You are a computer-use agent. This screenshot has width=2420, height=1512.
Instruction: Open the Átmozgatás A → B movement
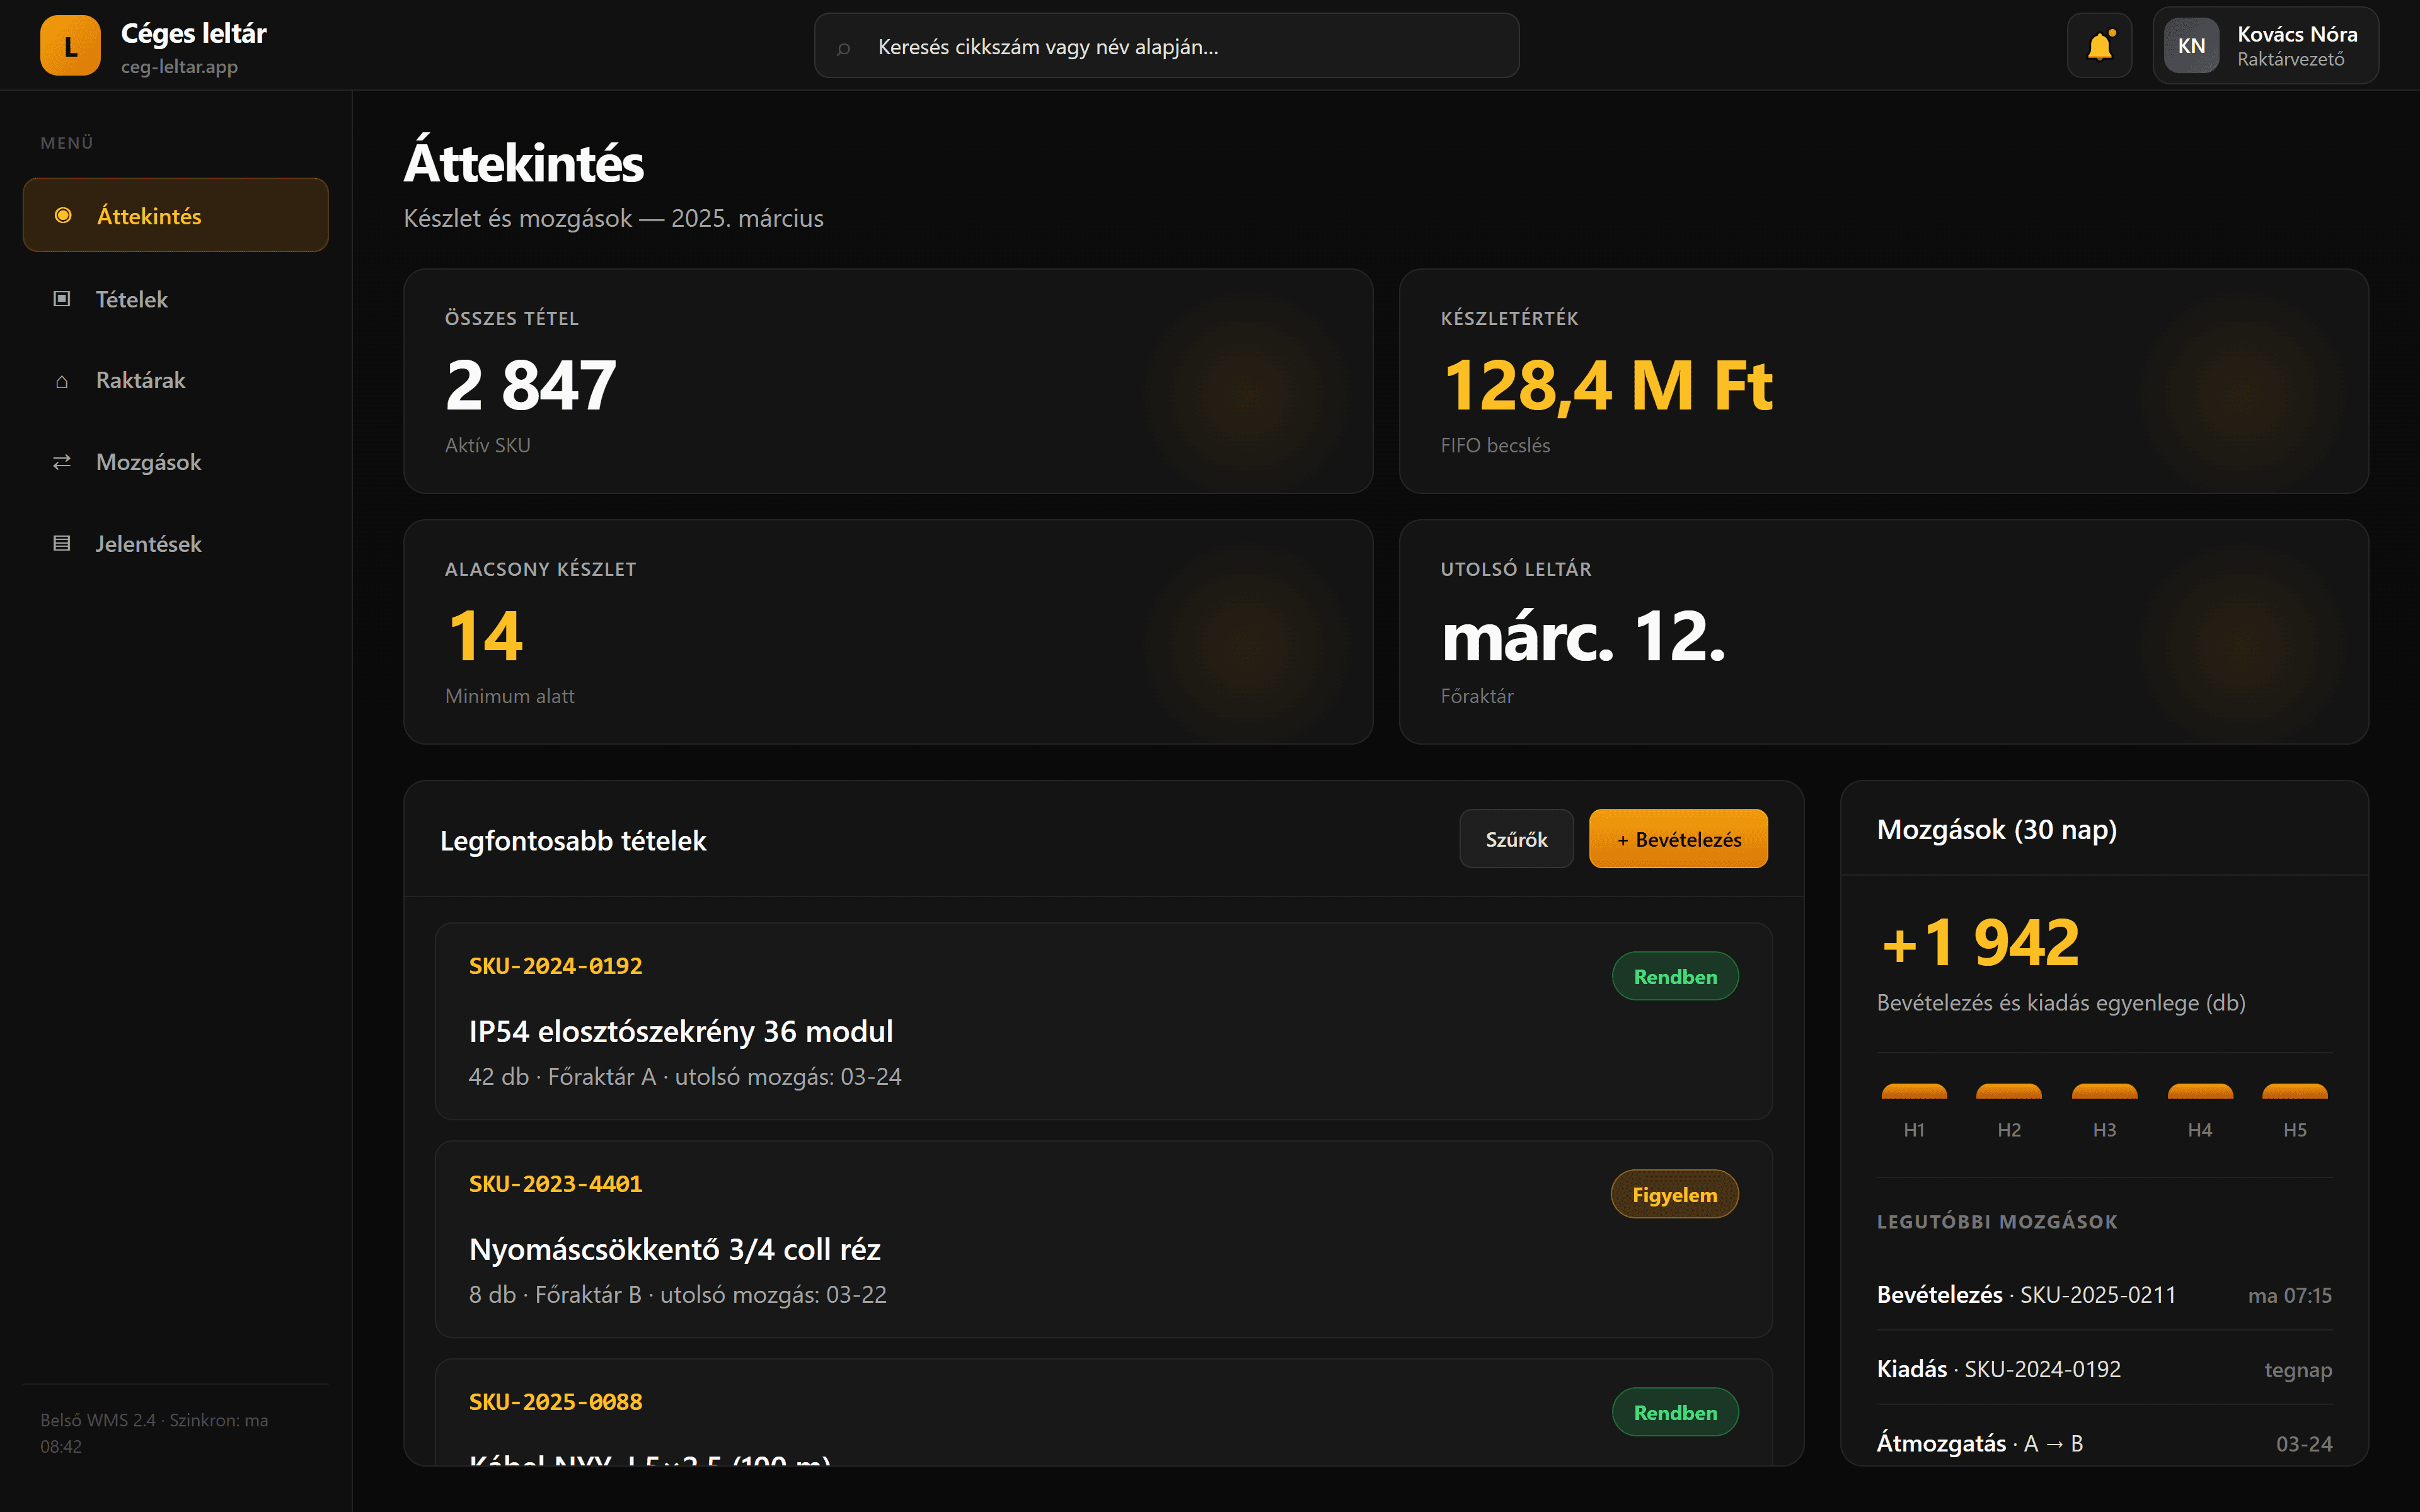2104,1442
